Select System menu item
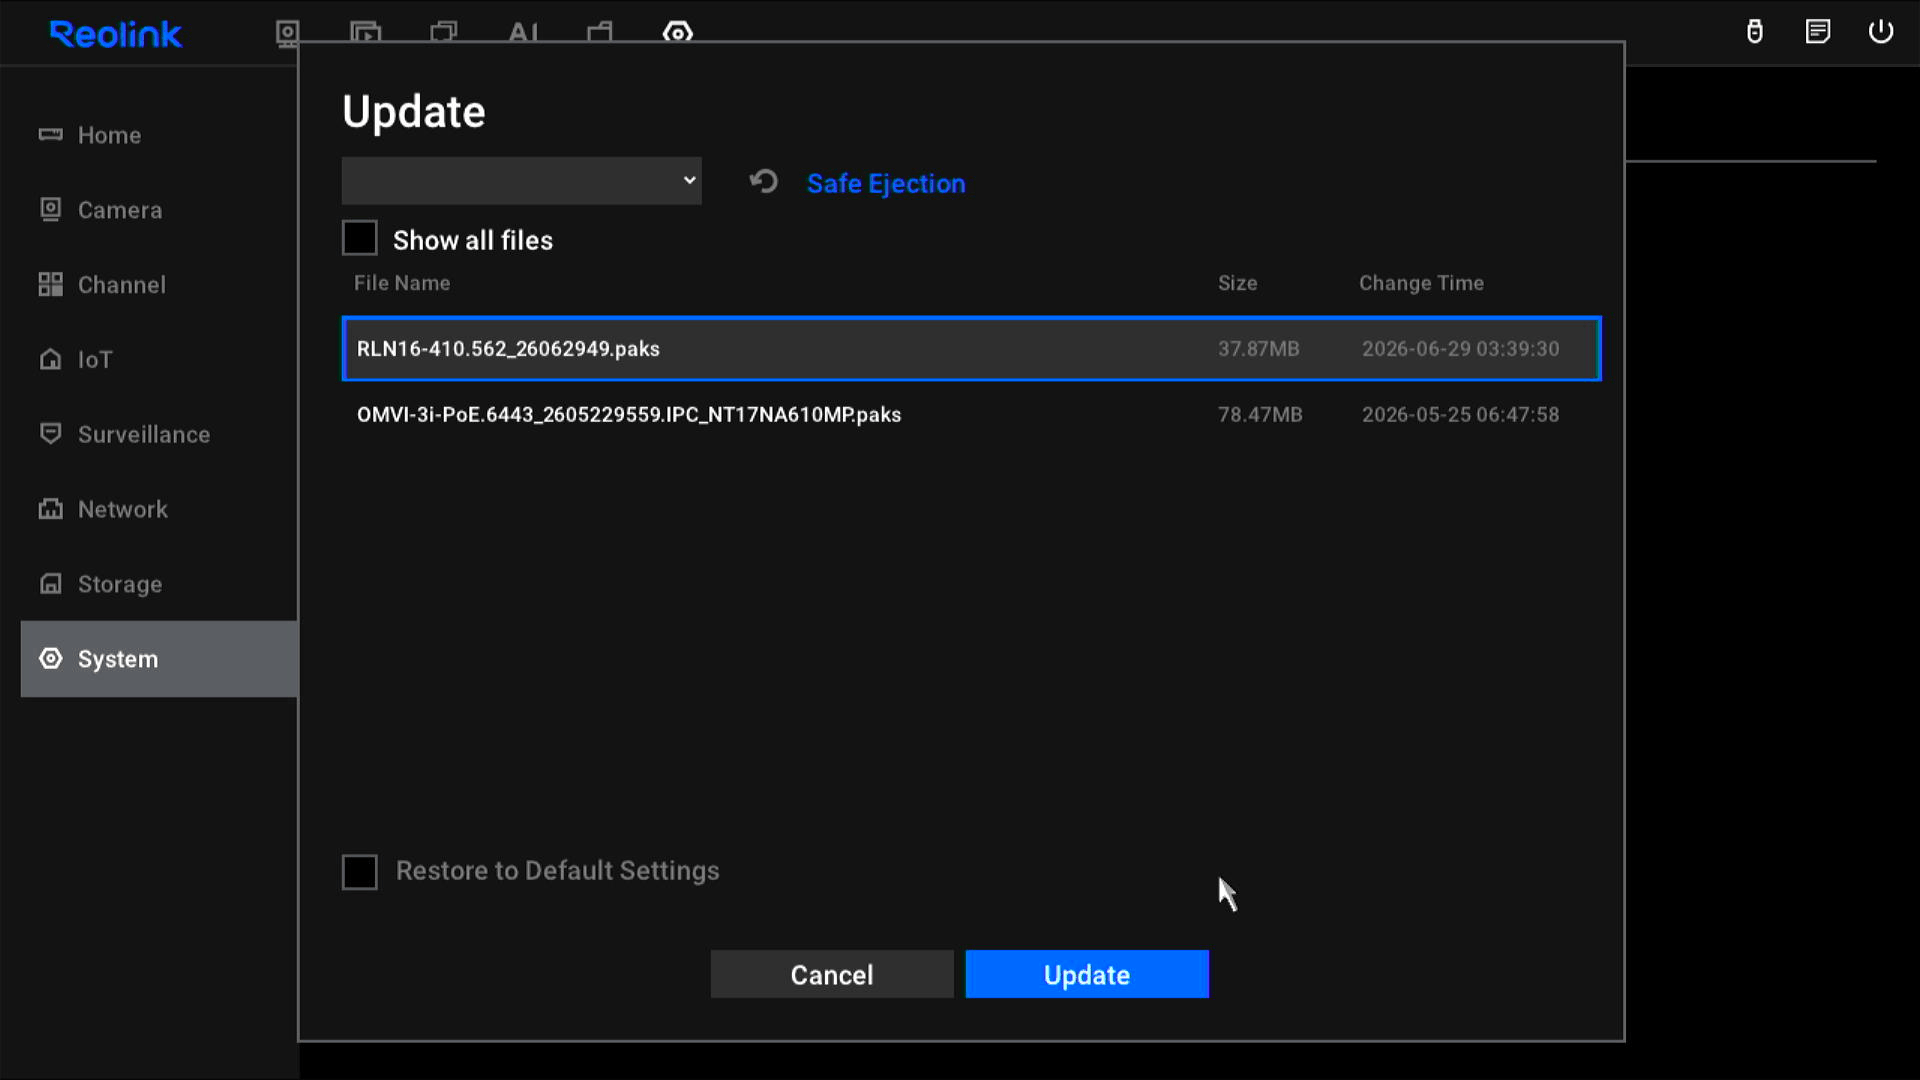 [x=159, y=659]
